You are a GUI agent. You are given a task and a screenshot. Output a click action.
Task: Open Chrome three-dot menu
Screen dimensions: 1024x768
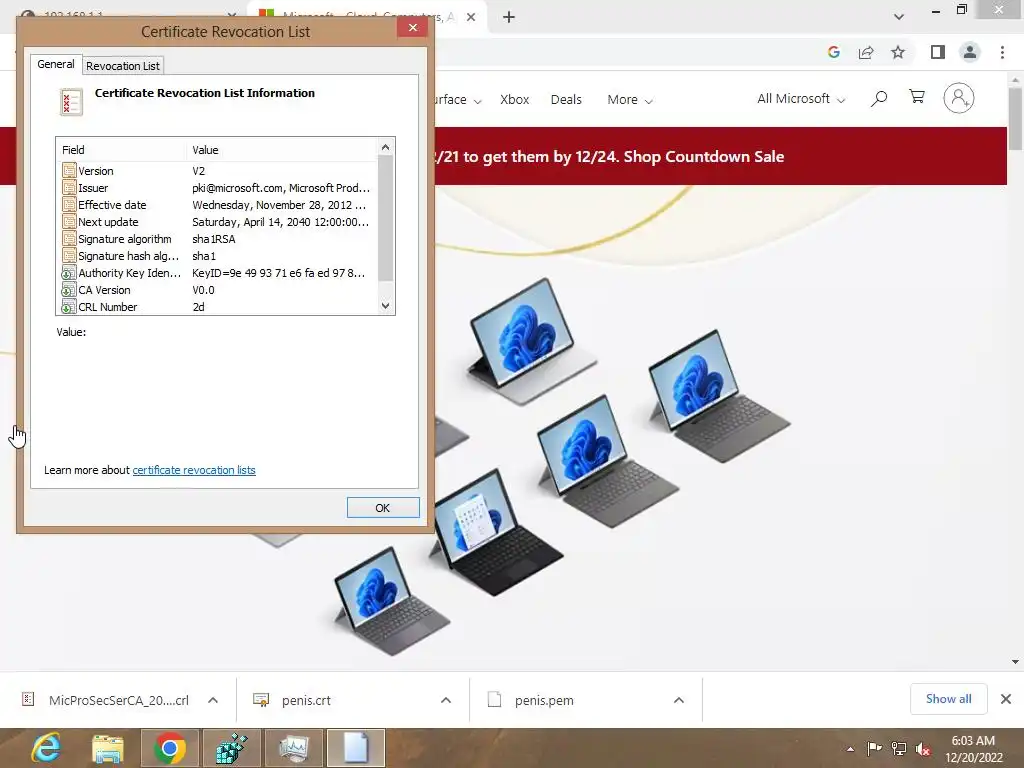tap(1002, 52)
